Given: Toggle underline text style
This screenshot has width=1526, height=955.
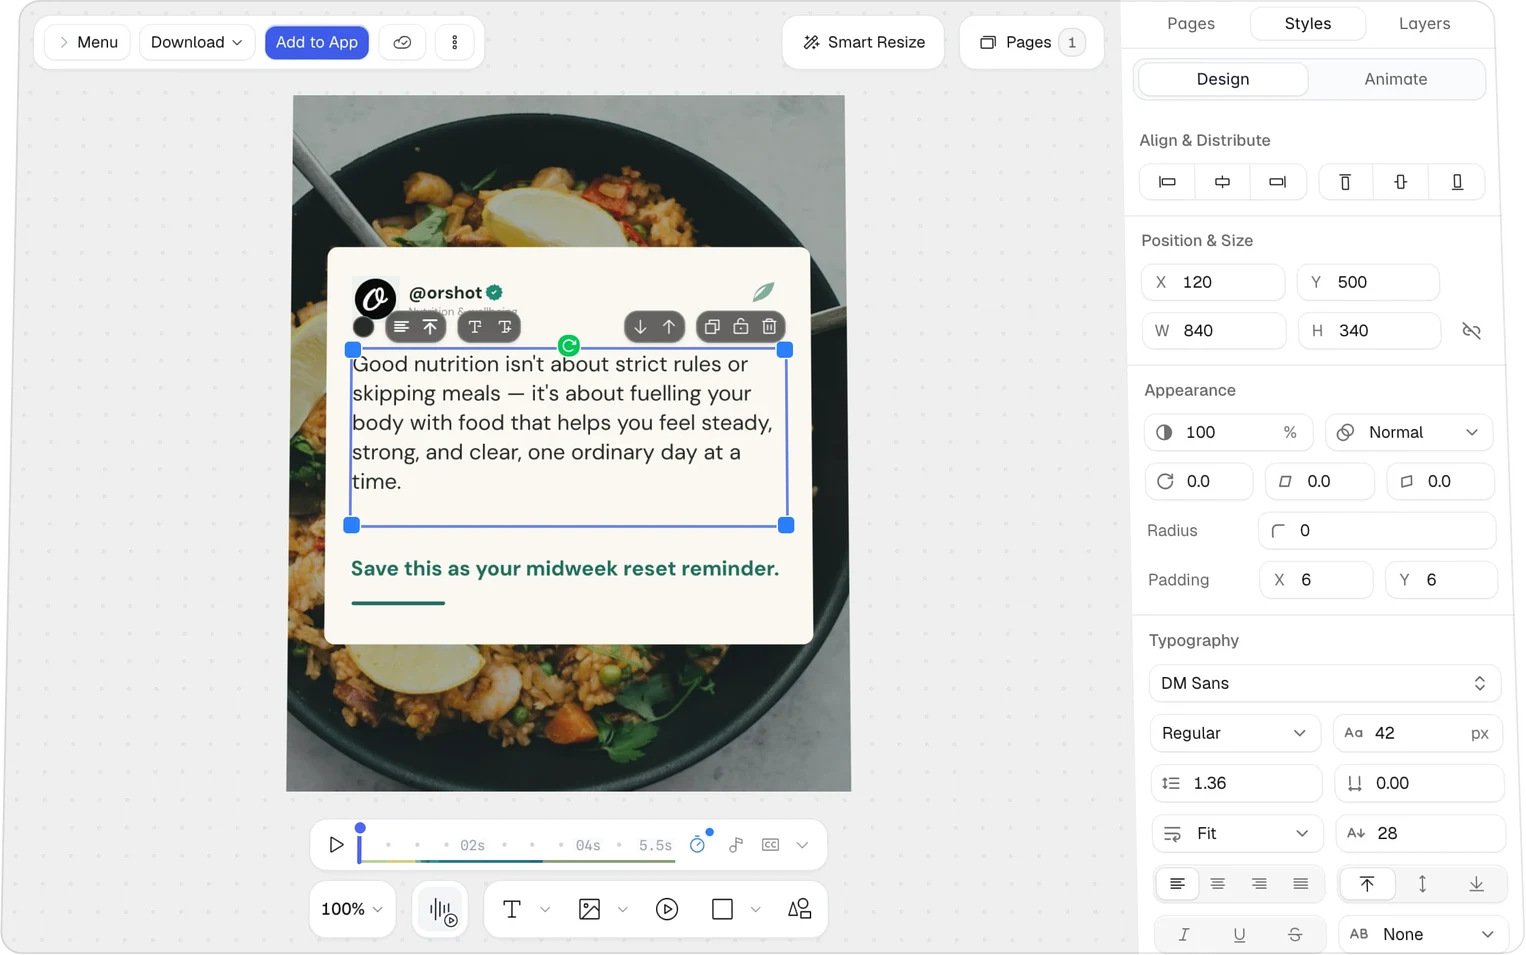Looking at the screenshot, I should 1239,934.
